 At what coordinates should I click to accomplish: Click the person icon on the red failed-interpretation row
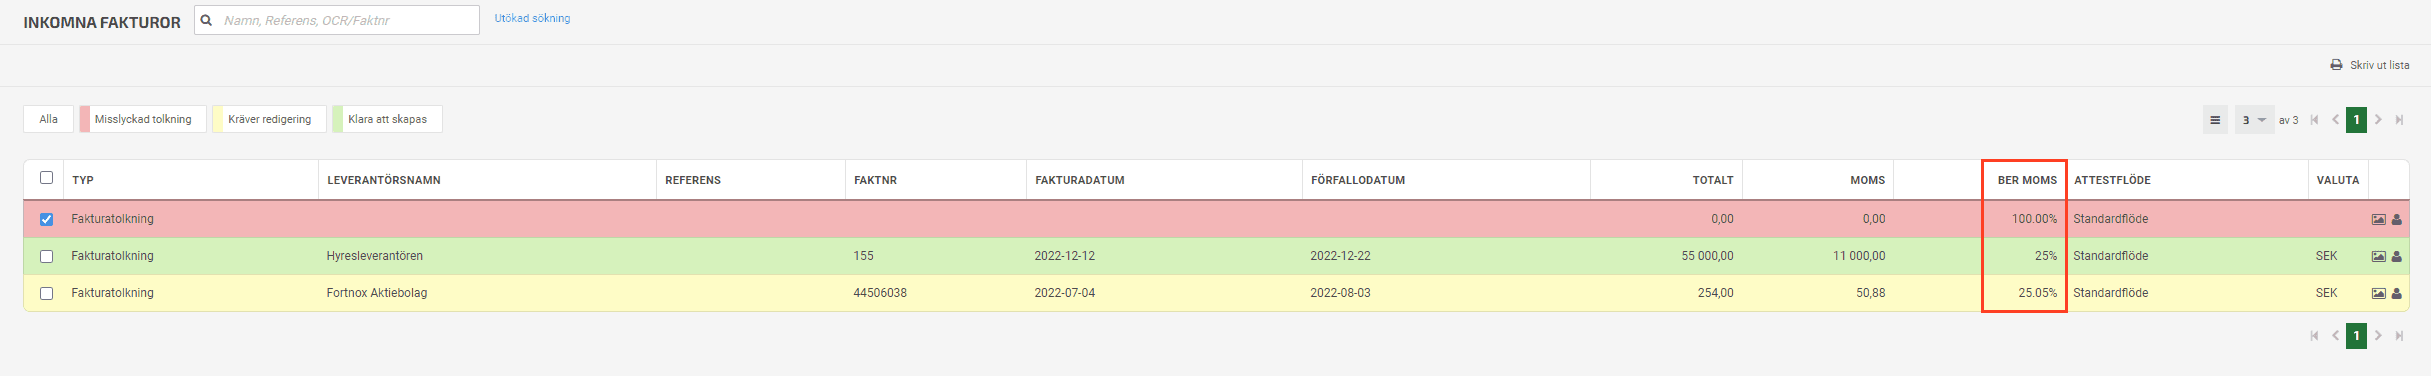coord(2396,220)
